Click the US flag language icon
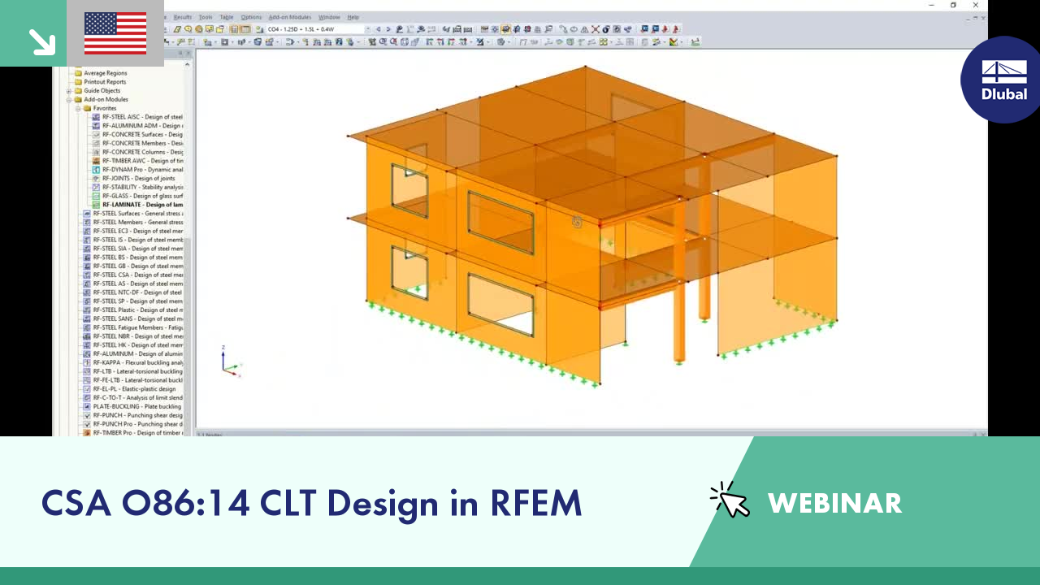 pyautogui.click(x=115, y=33)
